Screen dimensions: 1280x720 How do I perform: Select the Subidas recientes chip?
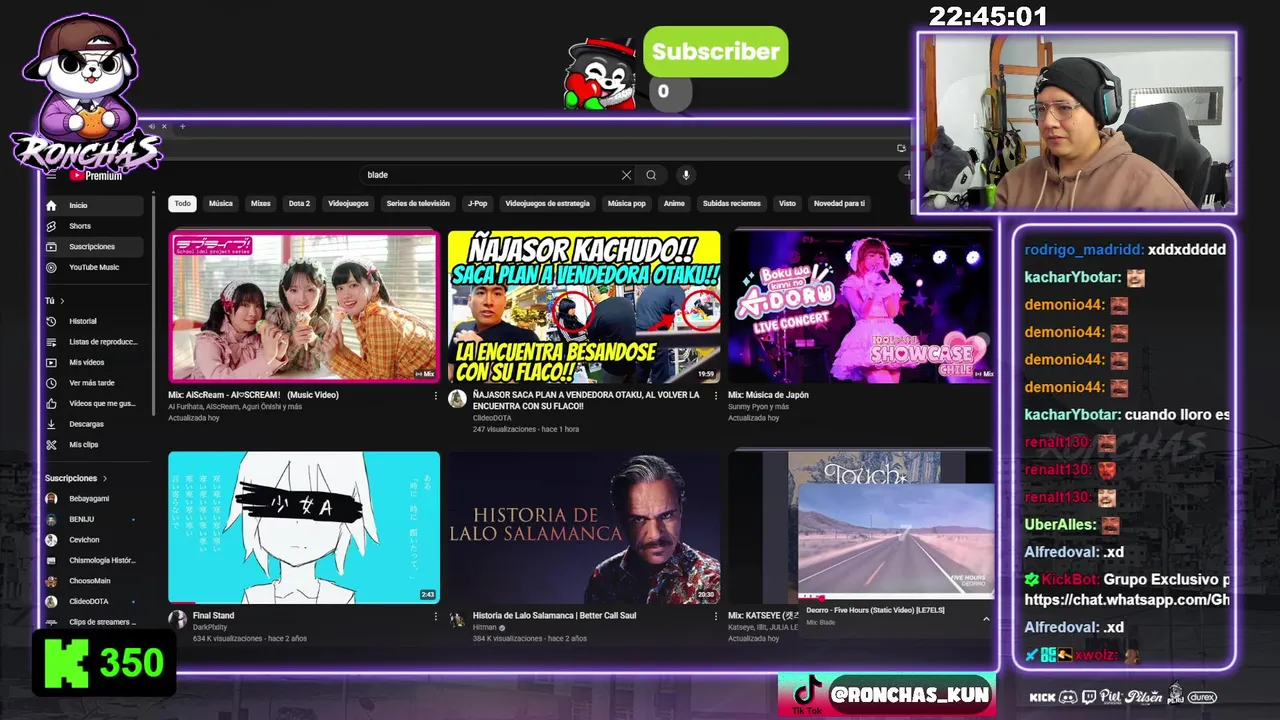[732, 203]
